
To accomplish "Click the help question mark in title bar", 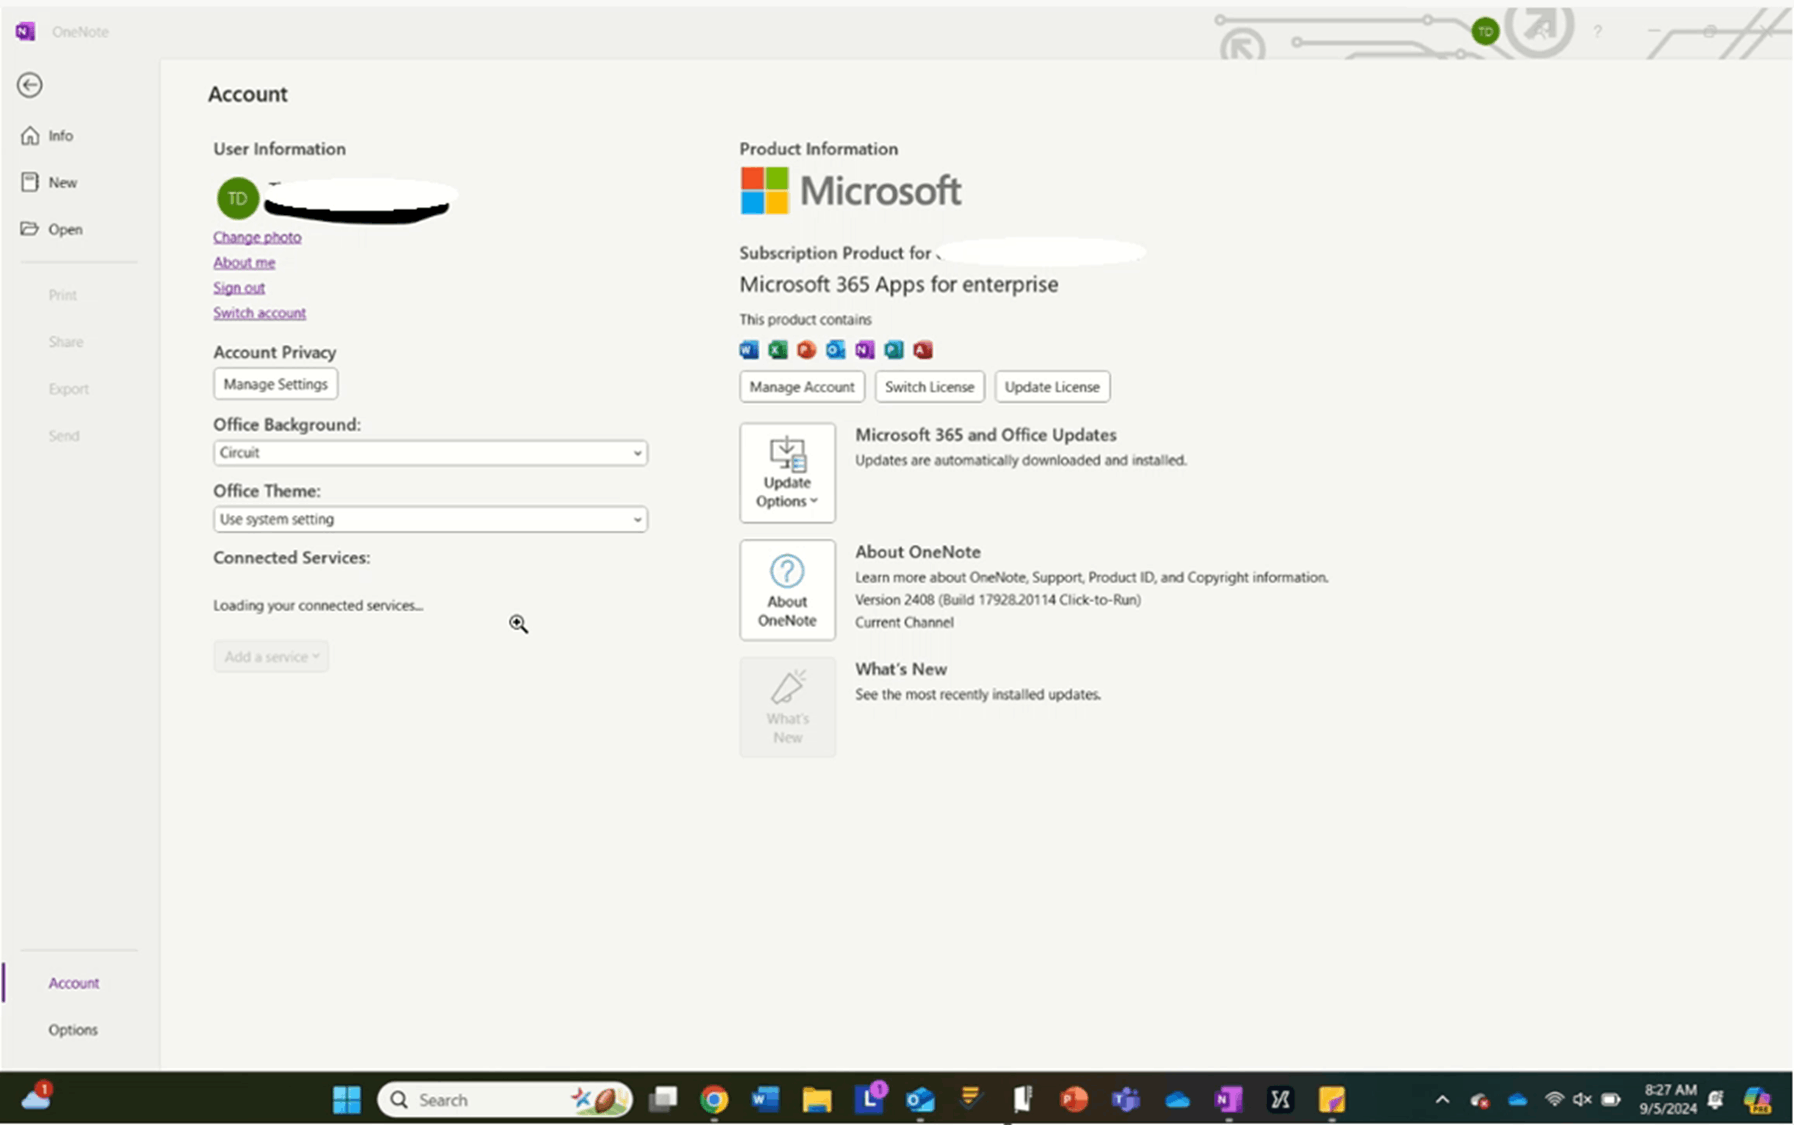I will click(1598, 32).
